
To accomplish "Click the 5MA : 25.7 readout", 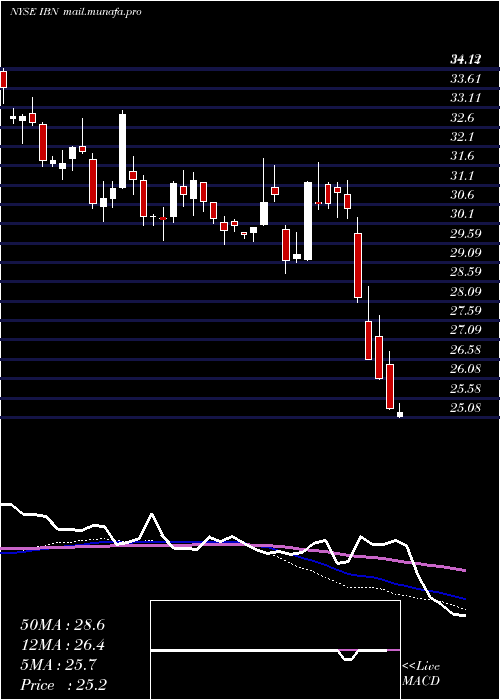I will (57, 666).
